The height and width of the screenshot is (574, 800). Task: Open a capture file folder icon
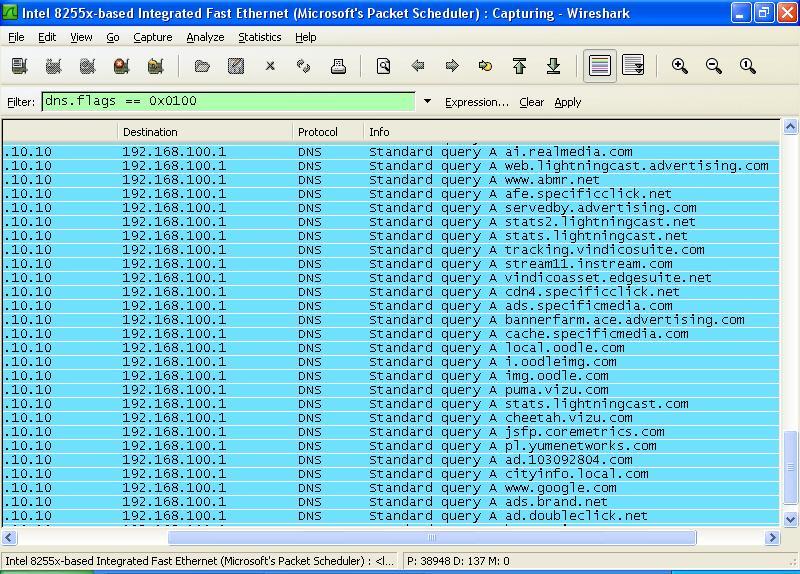point(202,66)
